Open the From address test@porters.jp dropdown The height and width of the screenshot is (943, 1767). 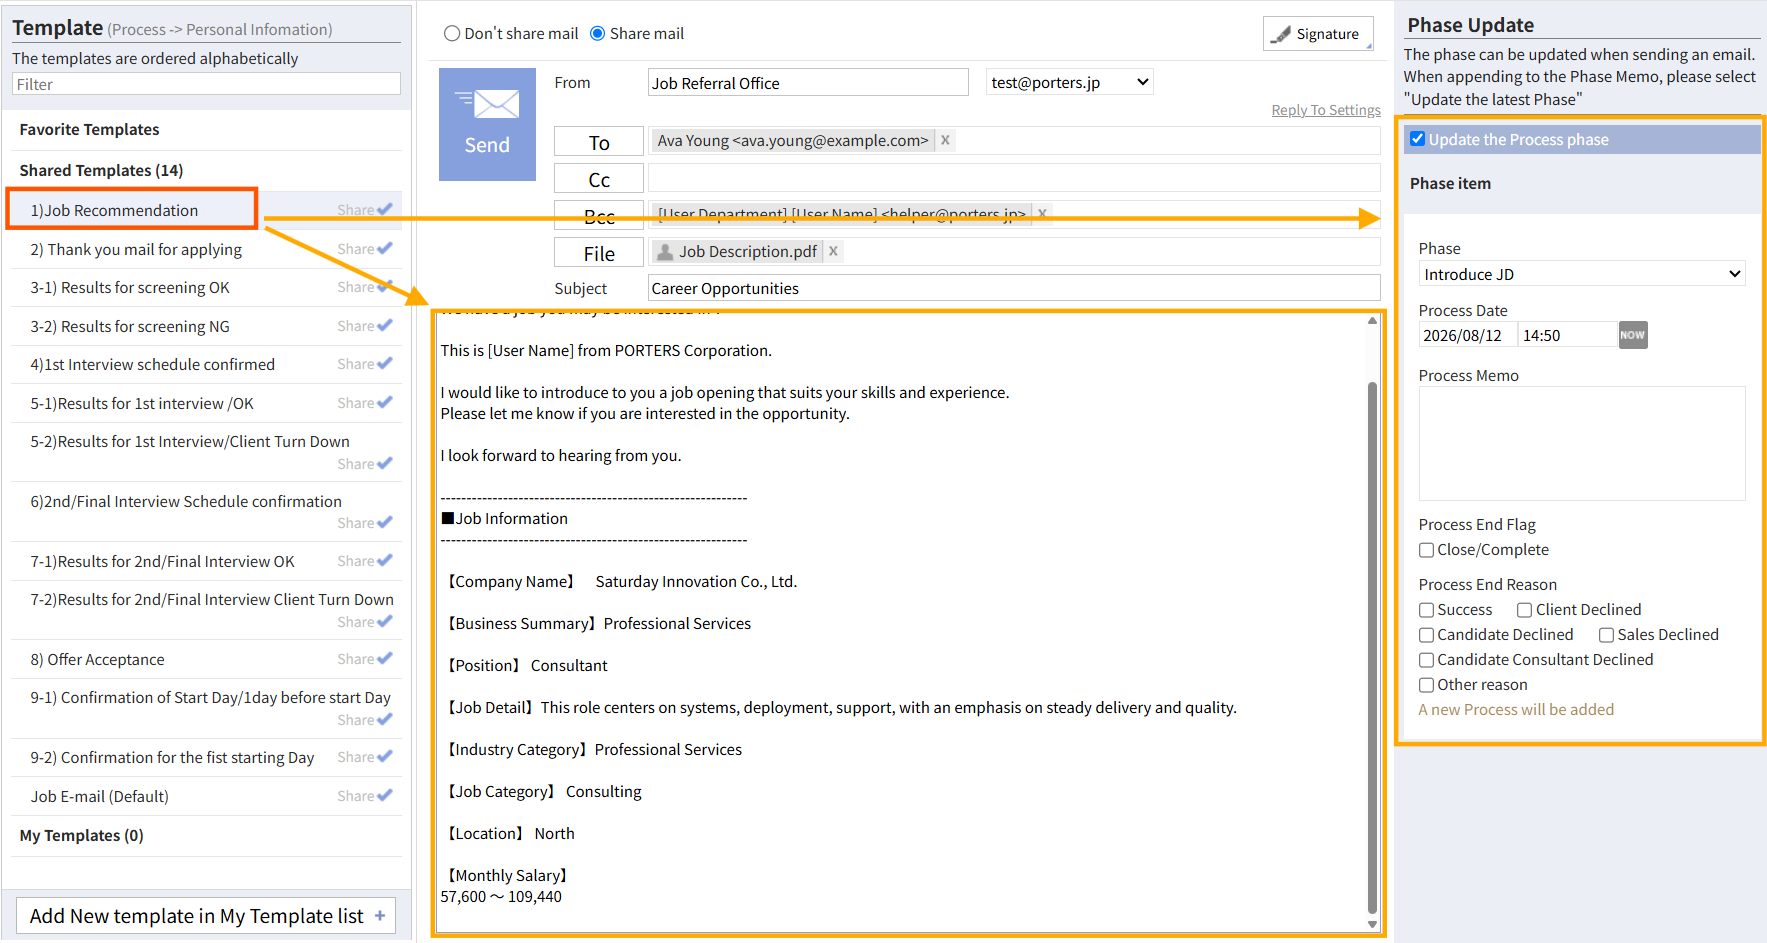pos(1070,82)
